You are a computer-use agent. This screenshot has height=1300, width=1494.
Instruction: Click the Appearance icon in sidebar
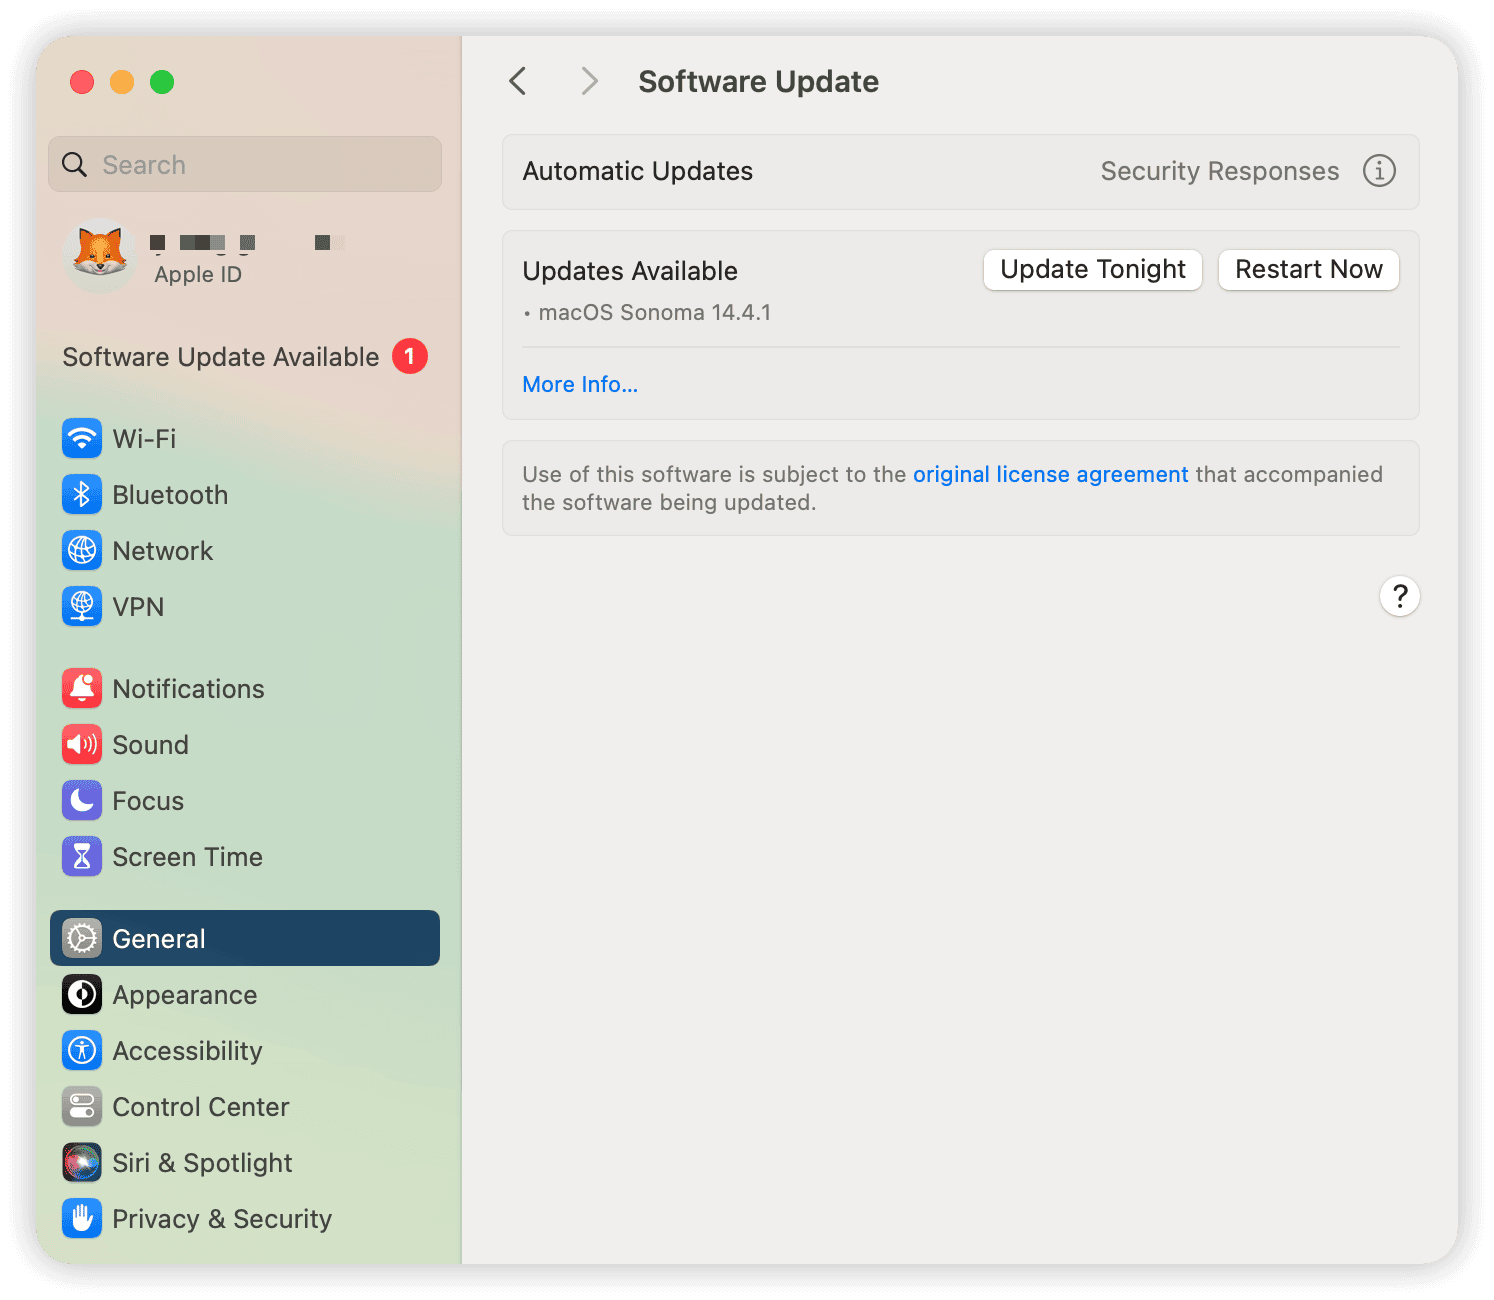click(x=82, y=994)
